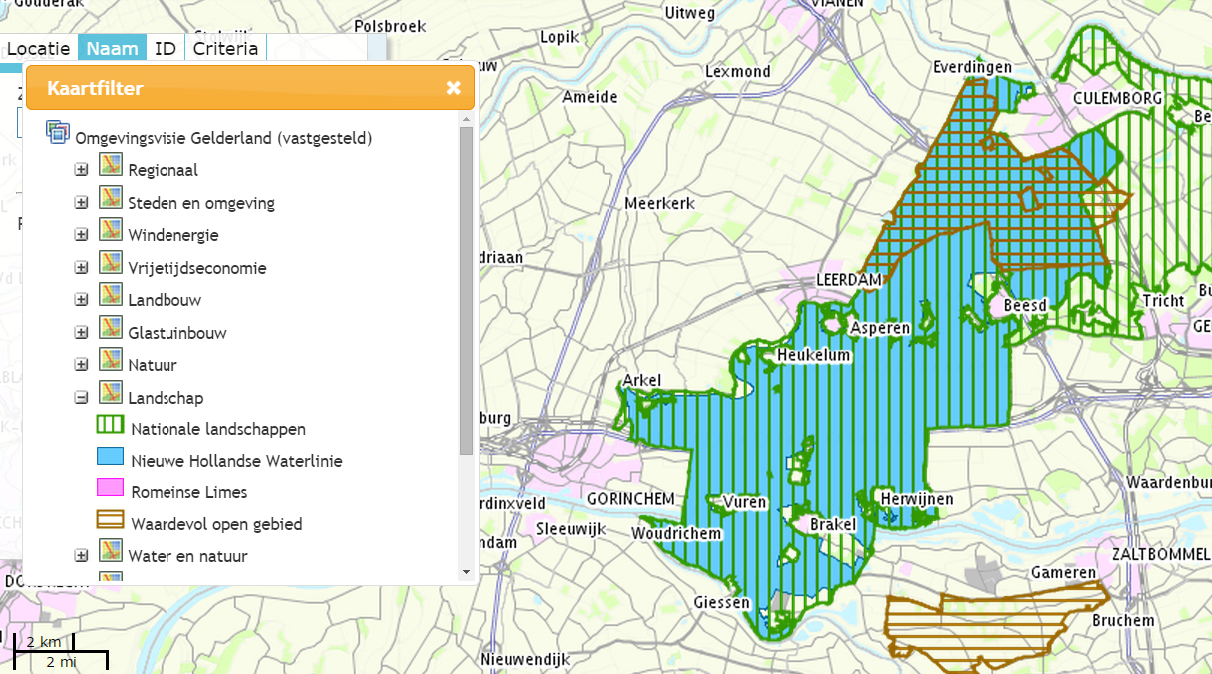Click the Vrijetijdseconomie layer icon
The width and height of the screenshot is (1212, 674).
(x=111, y=266)
